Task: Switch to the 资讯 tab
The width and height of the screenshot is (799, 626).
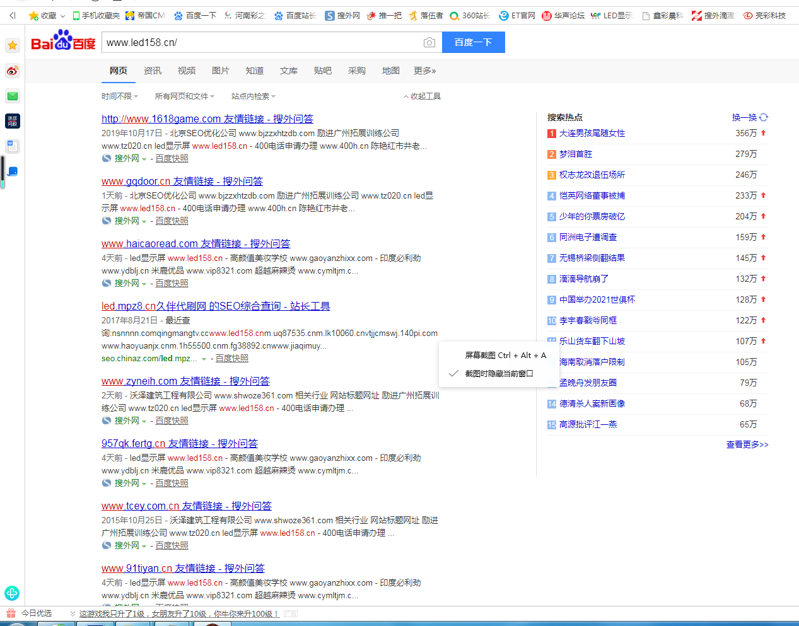Action: click(x=152, y=70)
